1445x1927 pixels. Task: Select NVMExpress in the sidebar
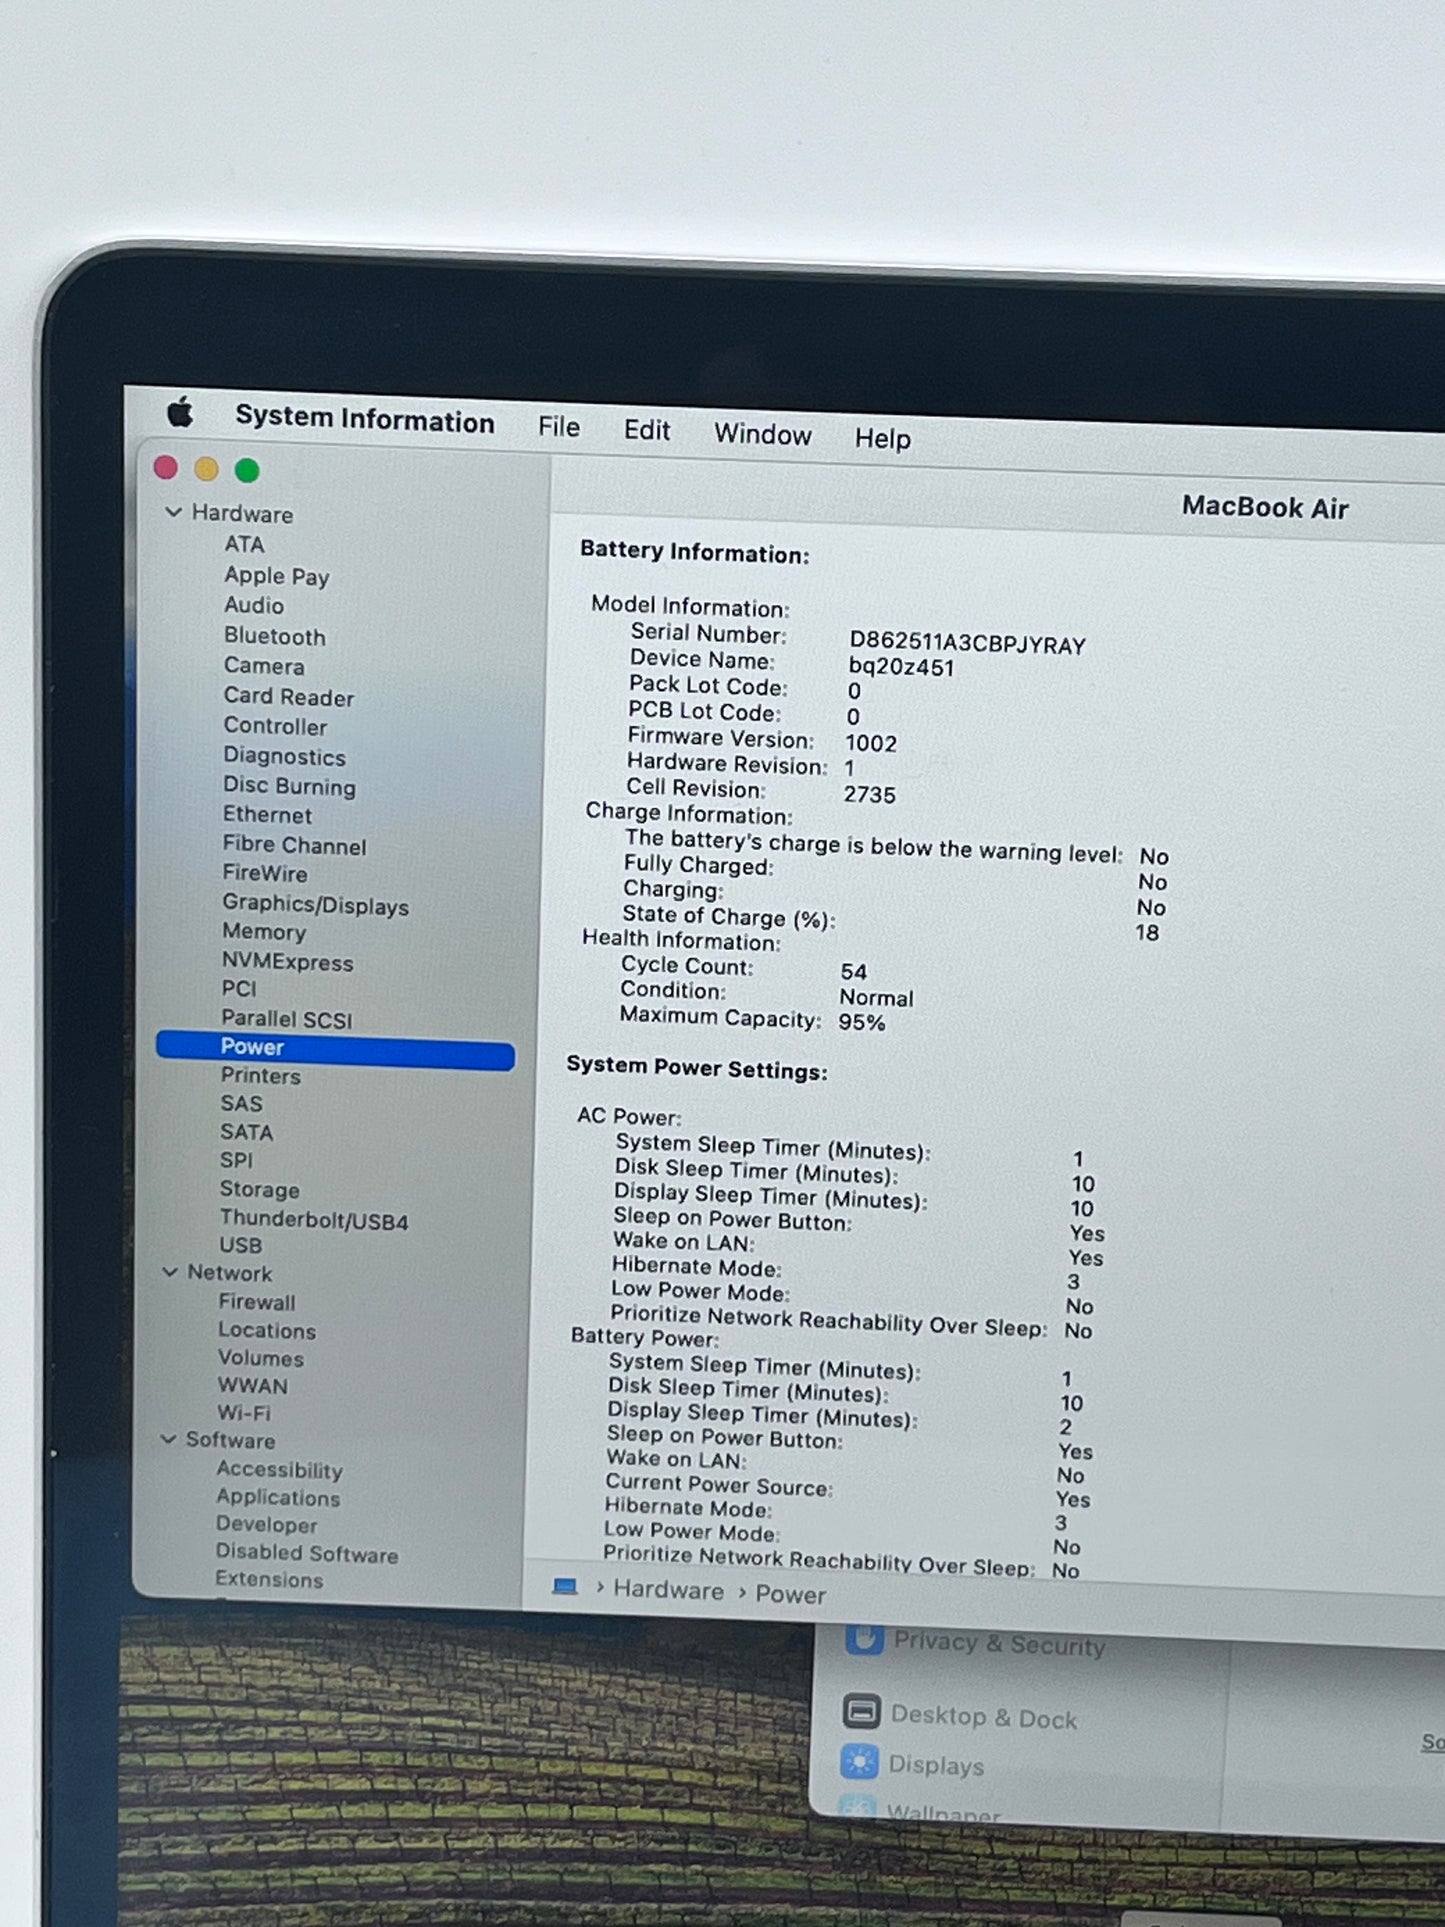(x=287, y=962)
